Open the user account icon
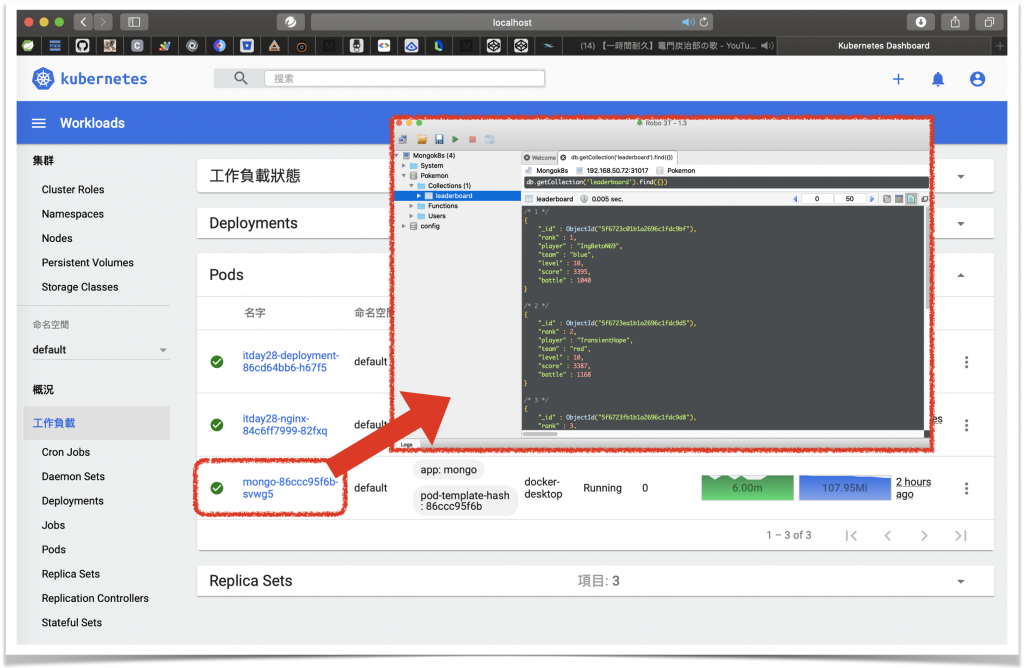The height and width of the screenshot is (668, 1024). (x=978, y=79)
